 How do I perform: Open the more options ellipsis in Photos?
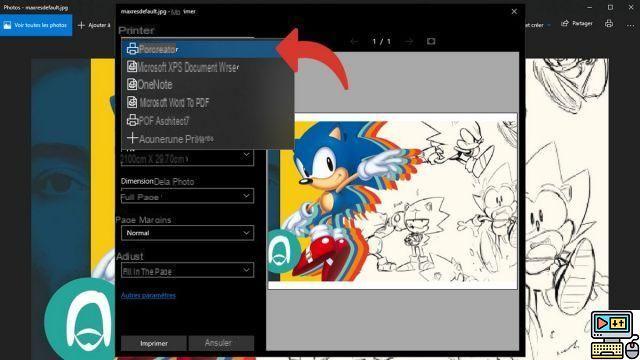(630, 25)
